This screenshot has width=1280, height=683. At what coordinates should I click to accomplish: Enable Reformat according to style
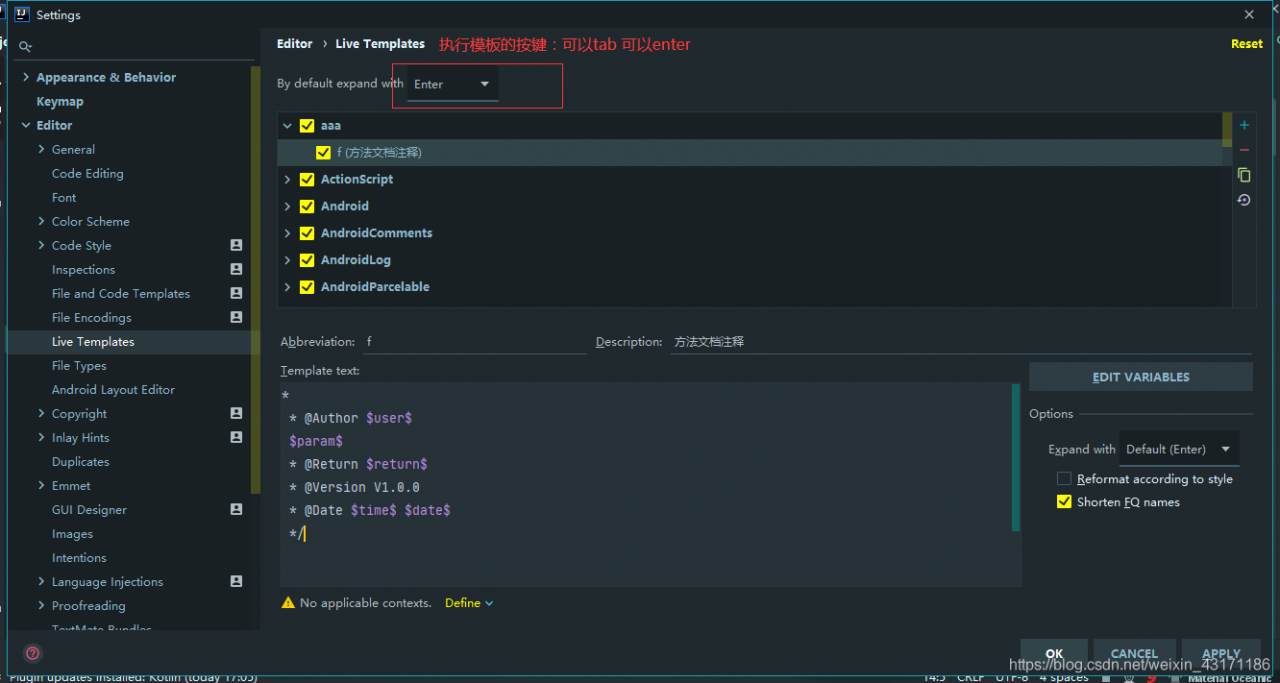tap(1064, 479)
